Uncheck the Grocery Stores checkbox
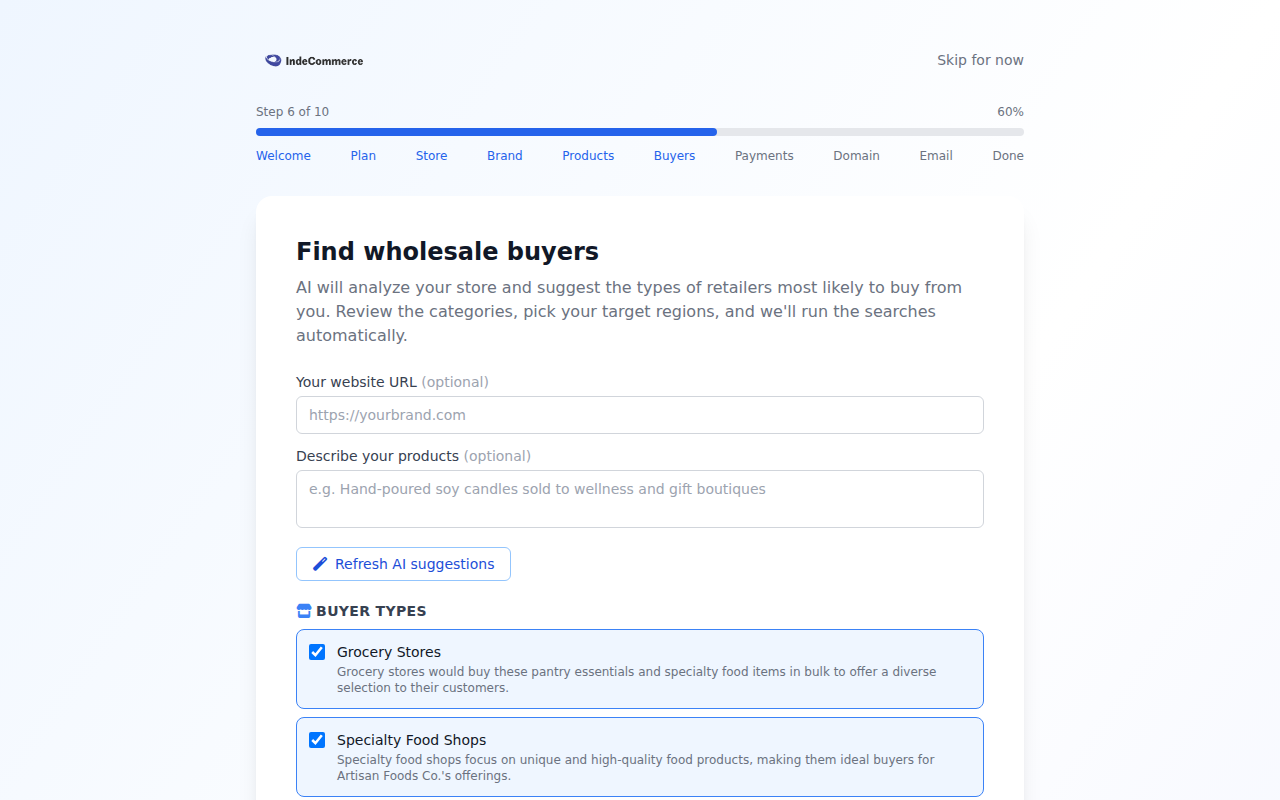Viewport: 1280px width, 800px height. point(317,652)
